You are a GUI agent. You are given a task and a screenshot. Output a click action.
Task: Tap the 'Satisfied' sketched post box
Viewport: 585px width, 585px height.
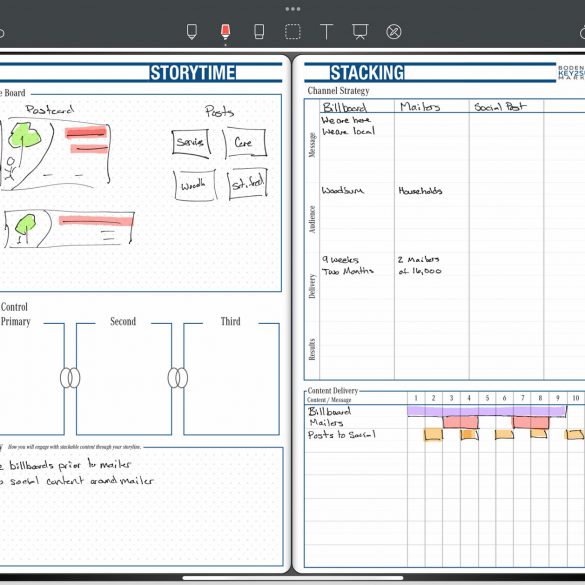point(247,183)
